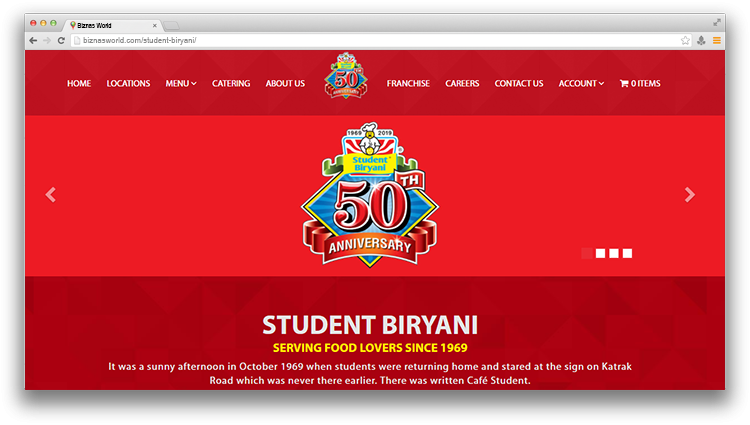Expand the Account dropdown
Viewport: 750px width, 425px height.
(x=581, y=84)
